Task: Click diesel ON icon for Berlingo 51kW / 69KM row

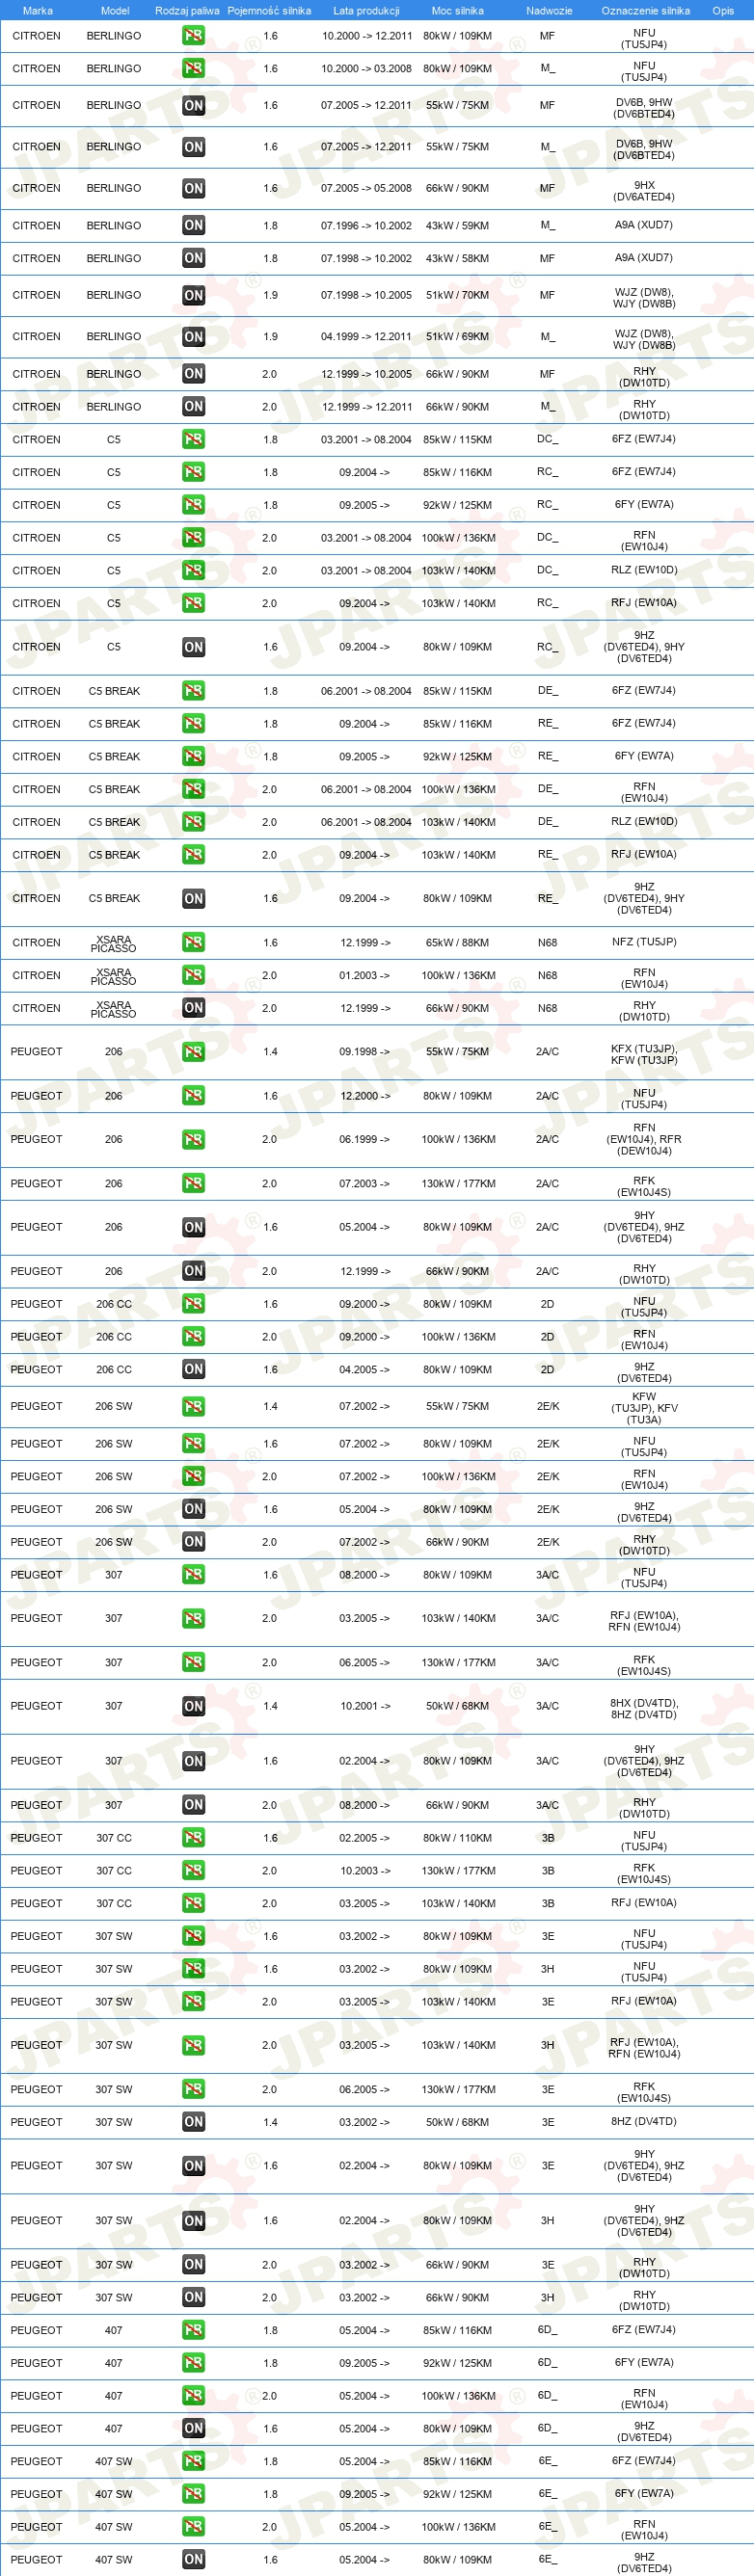Action: 193,337
